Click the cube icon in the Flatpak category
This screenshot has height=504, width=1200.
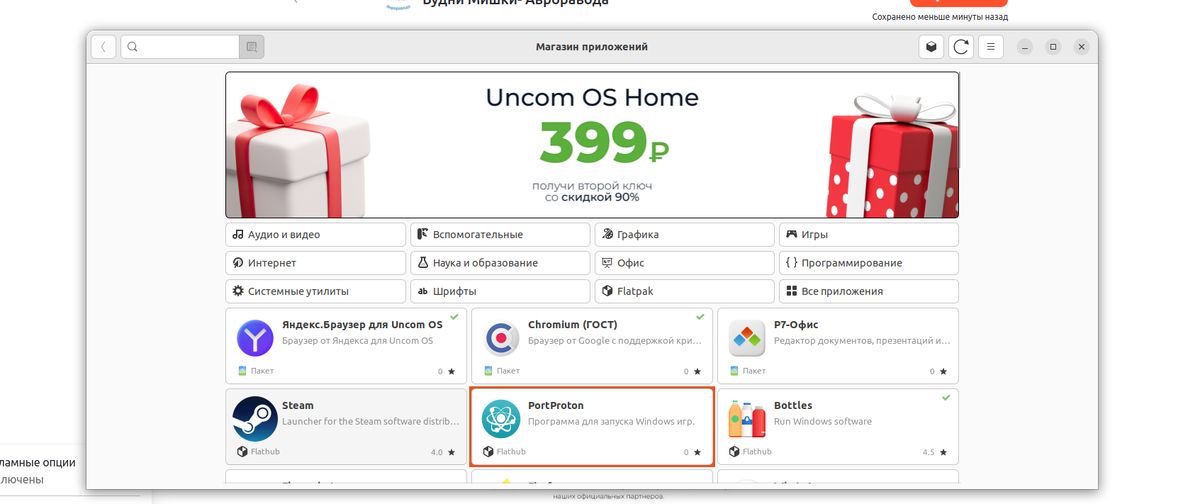coord(607,291)
